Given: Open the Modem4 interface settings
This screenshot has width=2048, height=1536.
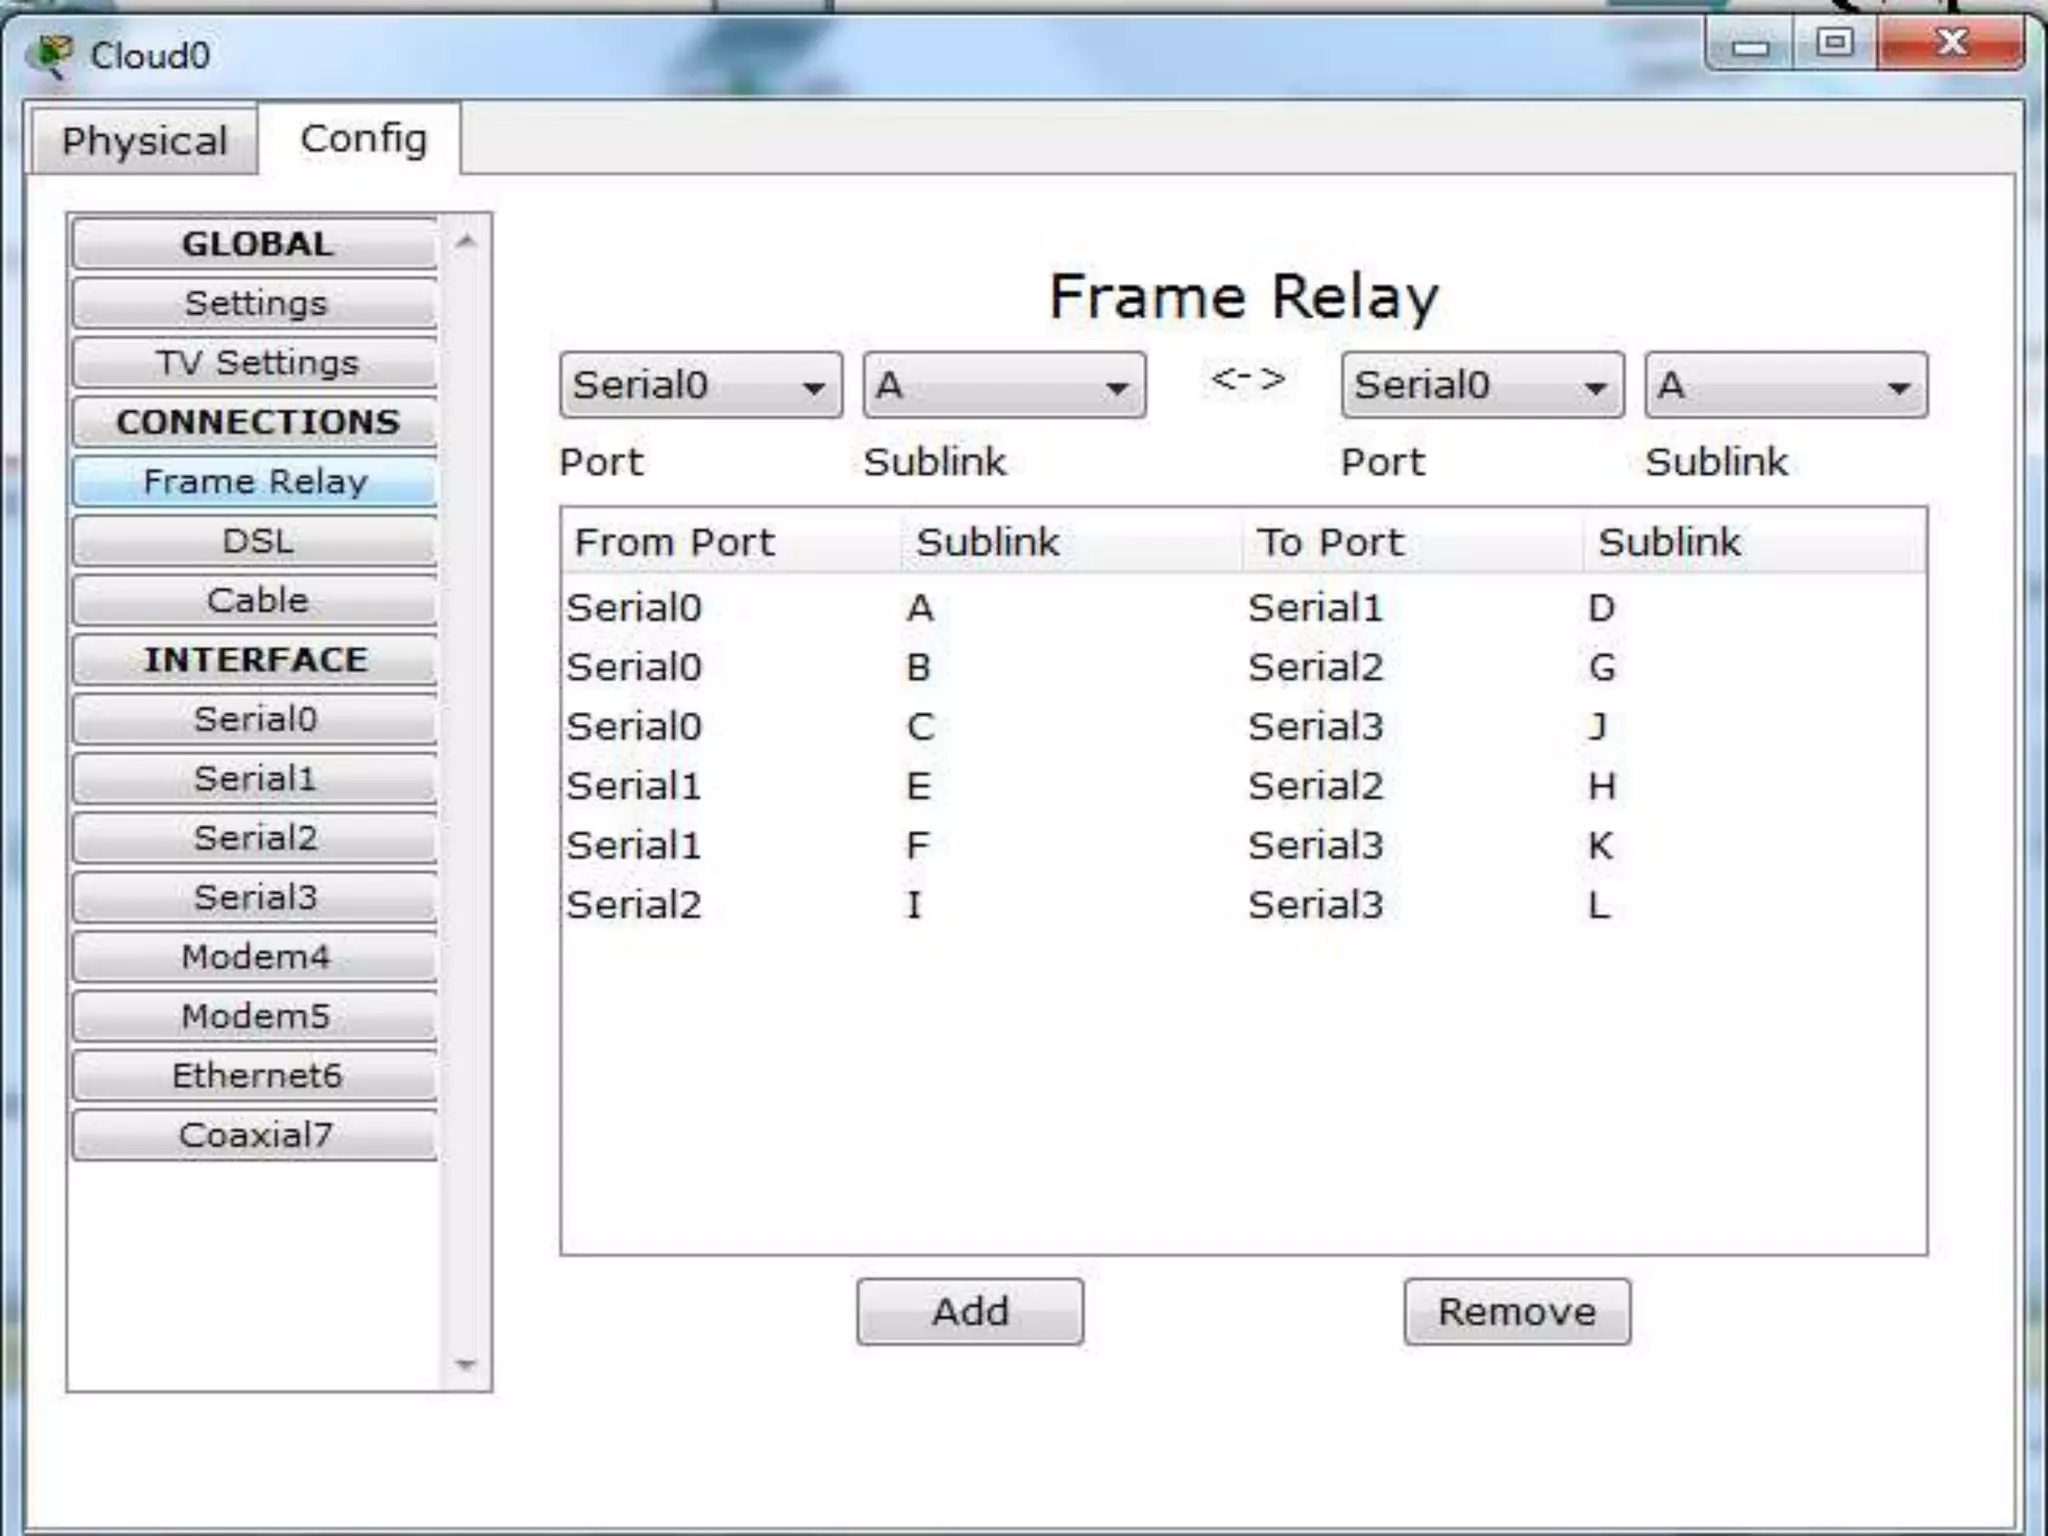Looking at the screenshot, I should (x=256, y=956).
